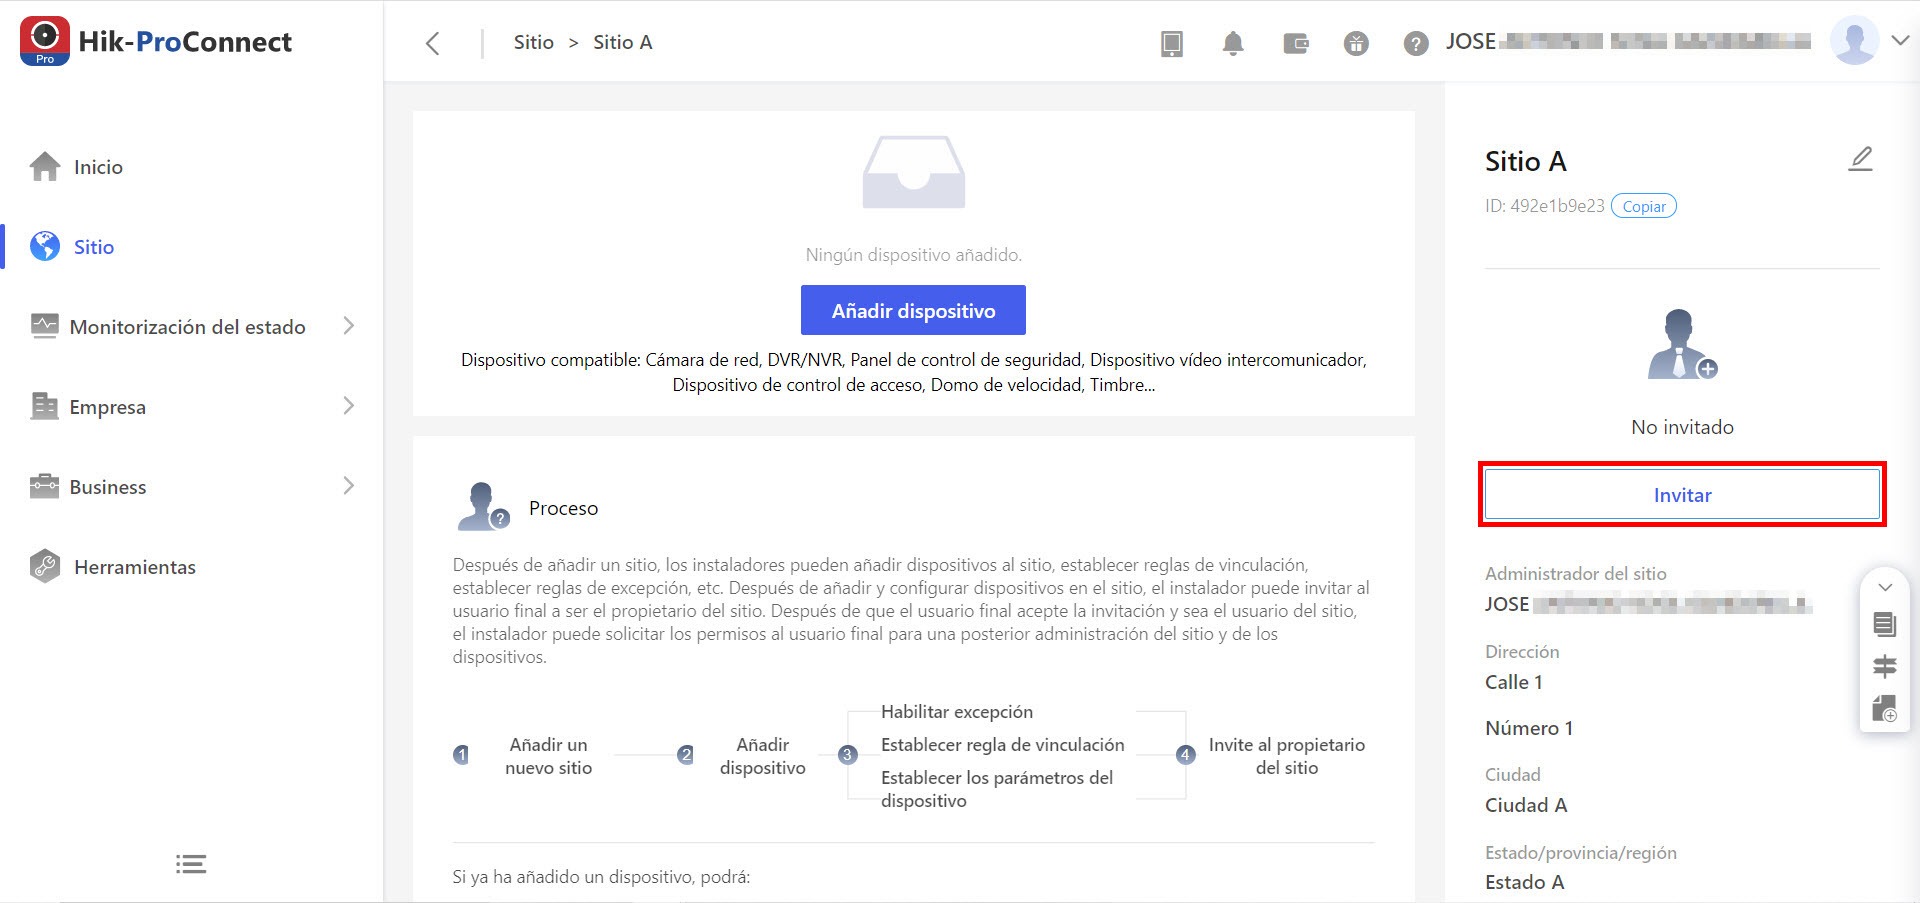Open the floating document list icon
Screen dimensions: 1920x903
1884,625
